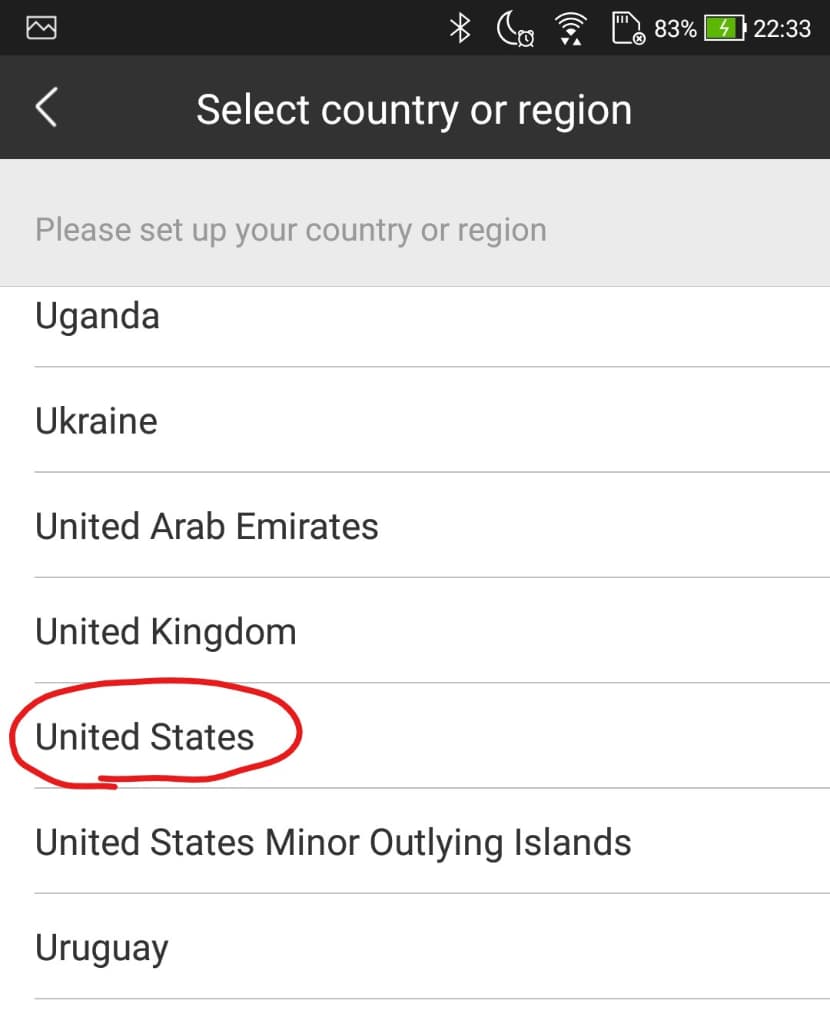Tap the back arrow icon
The width and height of the screenshot is (830, 1024).
point(46,107)
